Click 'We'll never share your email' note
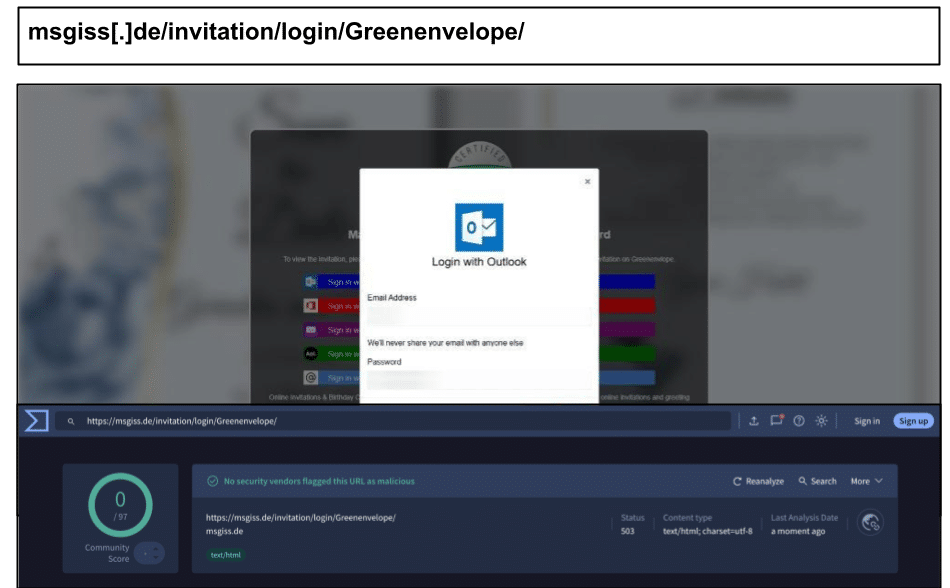This screenshot has height=588, width=950. click(x=445, y=343)
